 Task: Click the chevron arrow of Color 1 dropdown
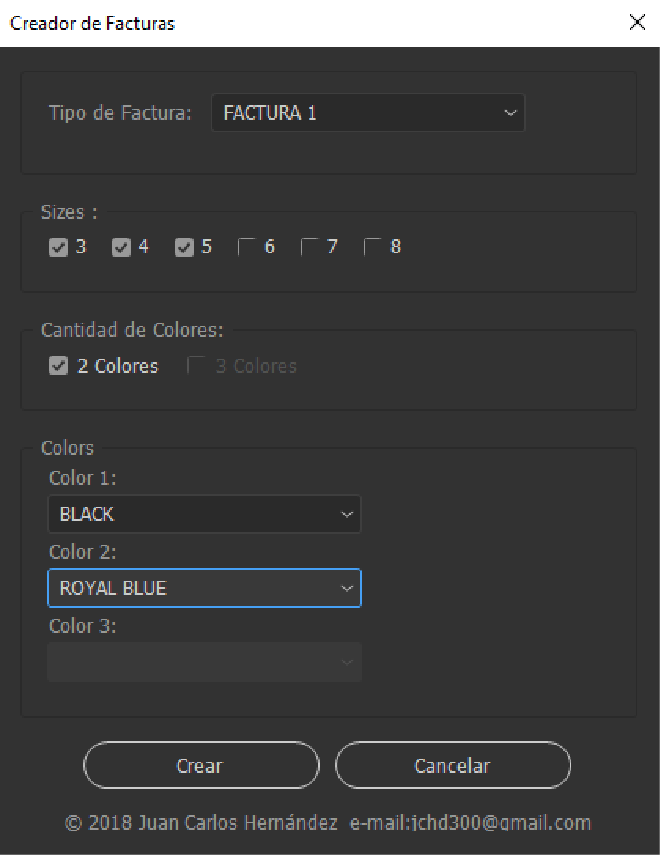(347, 515)
